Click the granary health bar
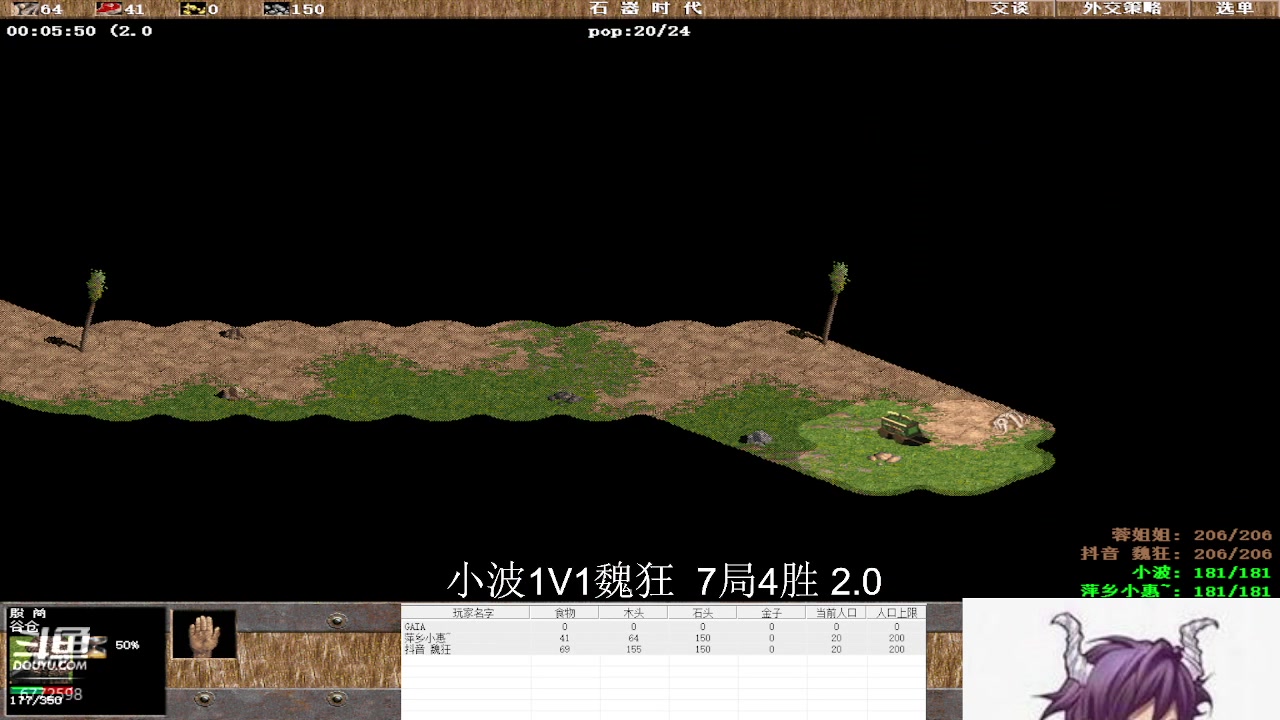1280x720 pixels. click(x=40, y=692)
